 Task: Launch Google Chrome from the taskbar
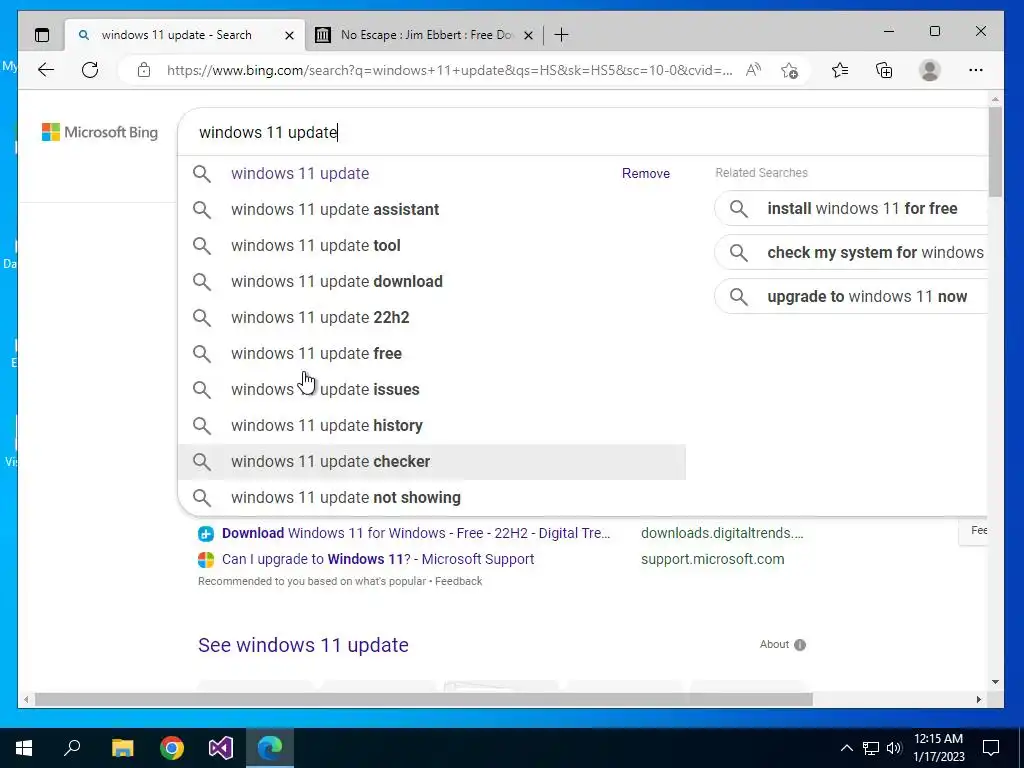tap(172, 748)
